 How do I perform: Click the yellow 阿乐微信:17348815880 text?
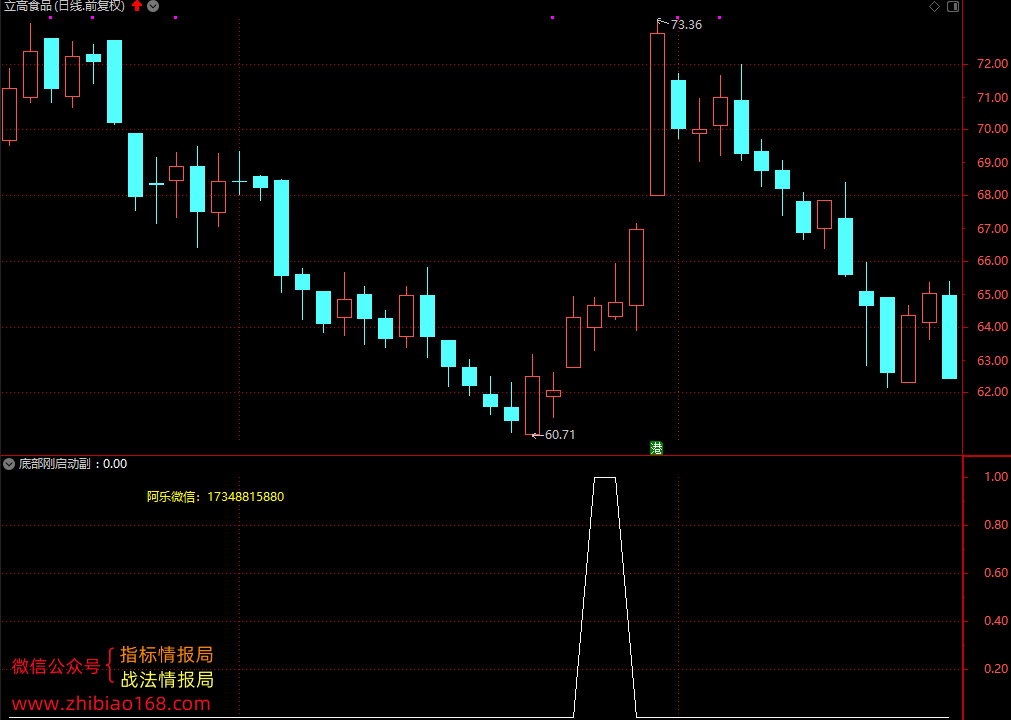pos(215,497)
